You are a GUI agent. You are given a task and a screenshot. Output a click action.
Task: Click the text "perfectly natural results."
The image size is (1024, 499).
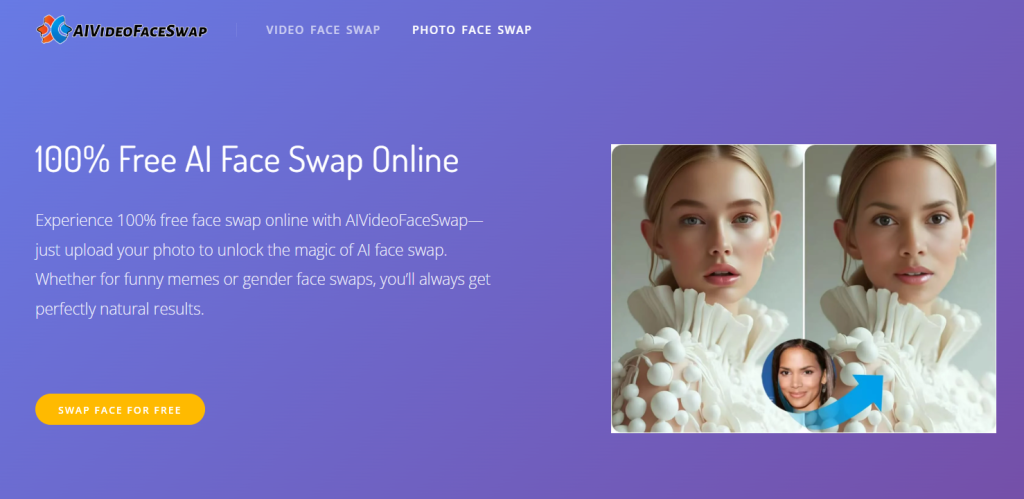click(x=119, y=309)
